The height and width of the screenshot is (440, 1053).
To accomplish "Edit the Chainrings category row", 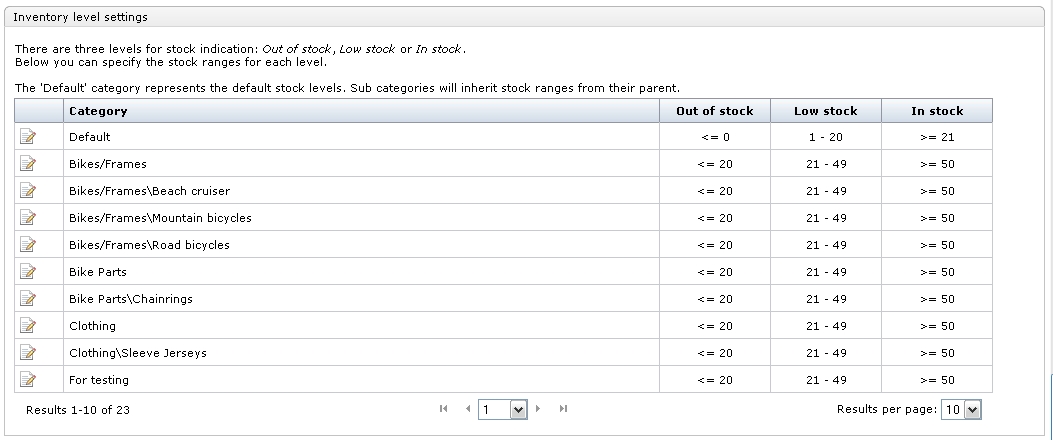I will click(28, 299).
